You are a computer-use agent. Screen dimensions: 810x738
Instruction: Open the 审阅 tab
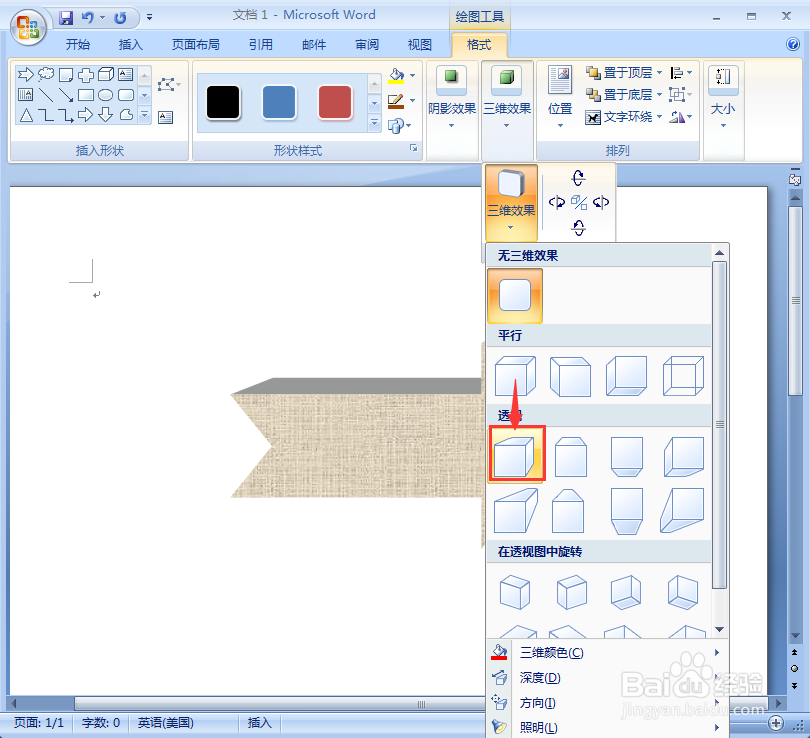367,45
